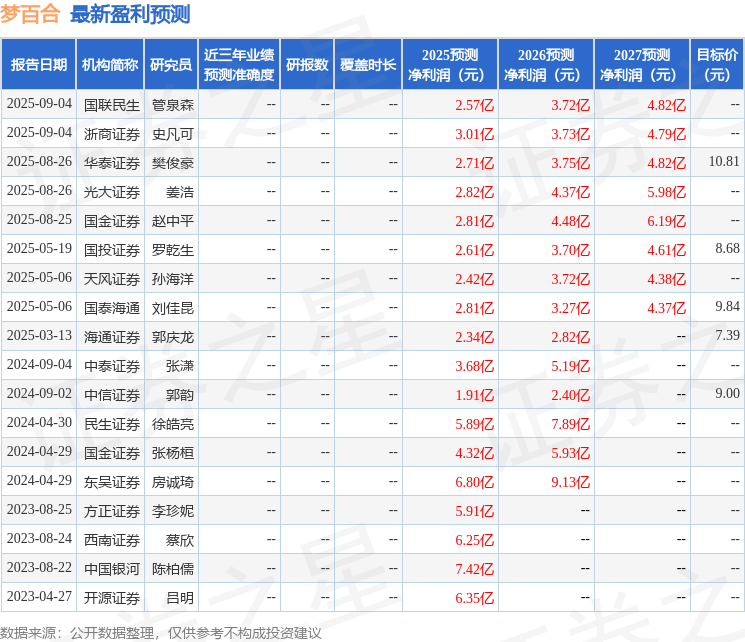
Task: Select the 2025-03-13 report date cell
Action: (39, 336)
